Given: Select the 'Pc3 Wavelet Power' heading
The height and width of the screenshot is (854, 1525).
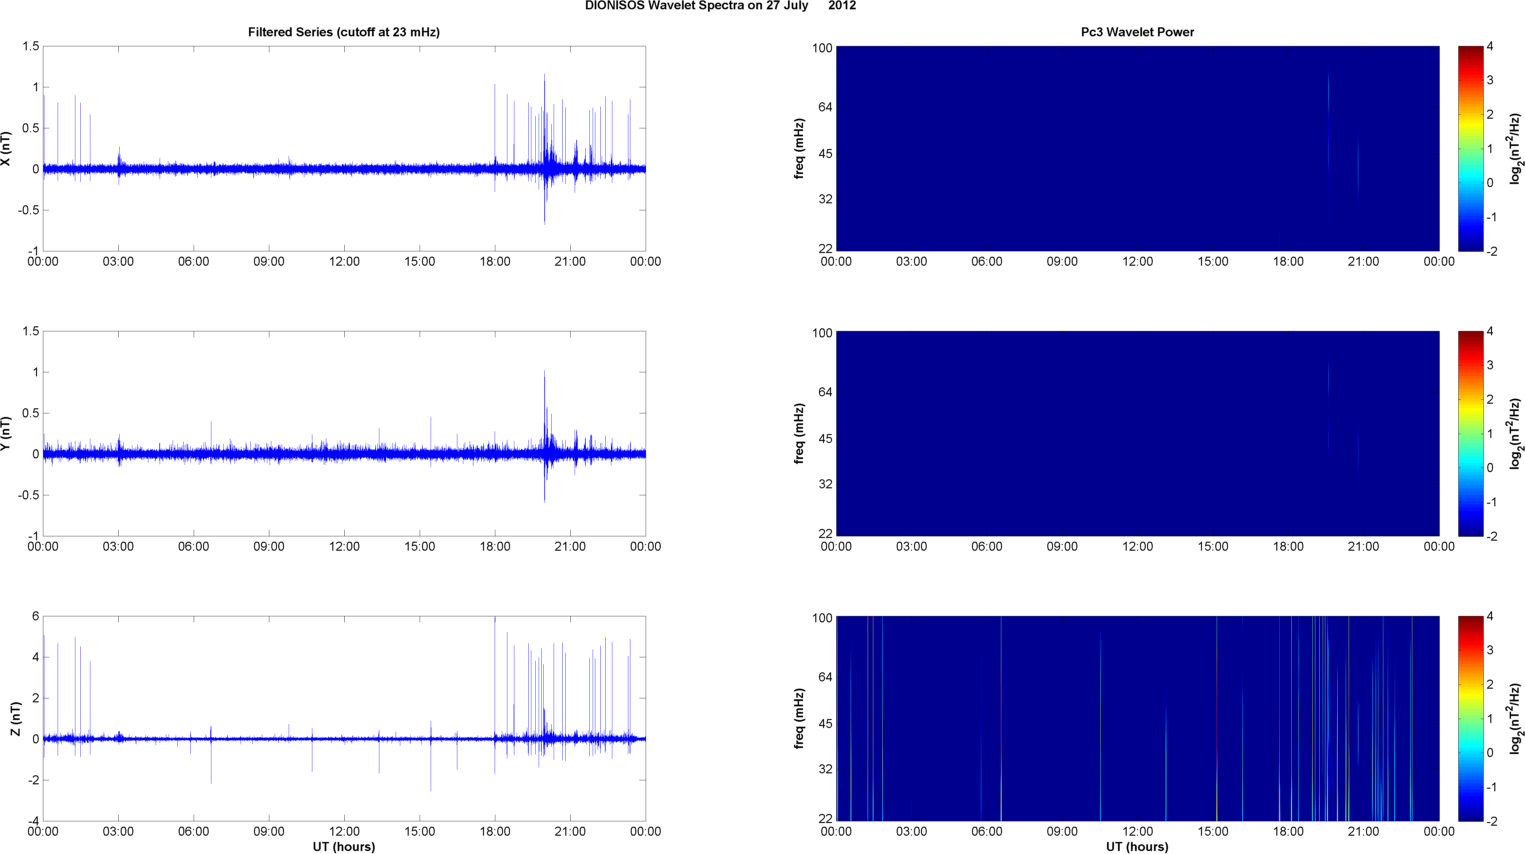Looking at the screenshot, I should (1137, 32).
